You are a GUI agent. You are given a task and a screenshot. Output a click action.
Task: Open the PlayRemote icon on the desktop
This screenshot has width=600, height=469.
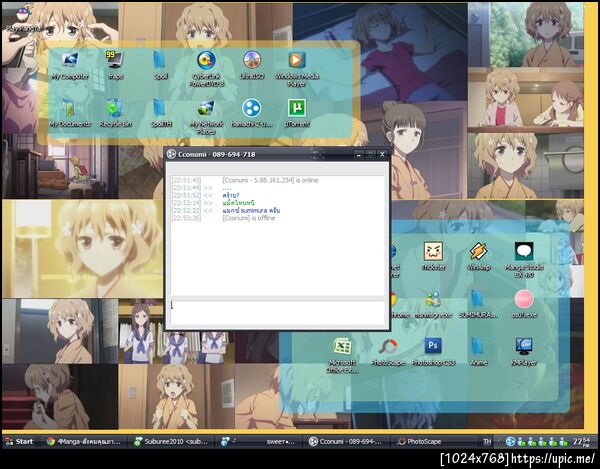pyautogui.click(x=24, y=19)
